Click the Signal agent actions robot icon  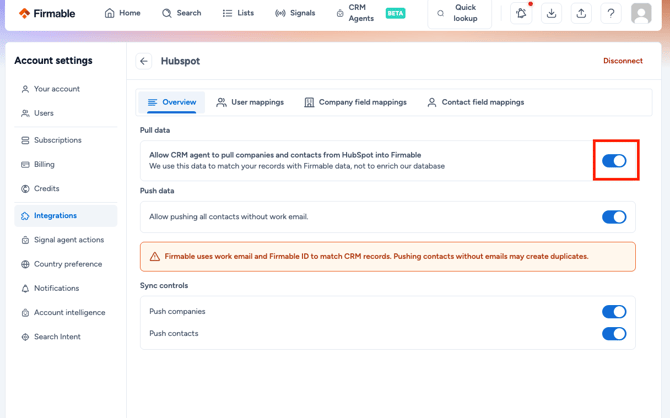[x=25, y=240]
